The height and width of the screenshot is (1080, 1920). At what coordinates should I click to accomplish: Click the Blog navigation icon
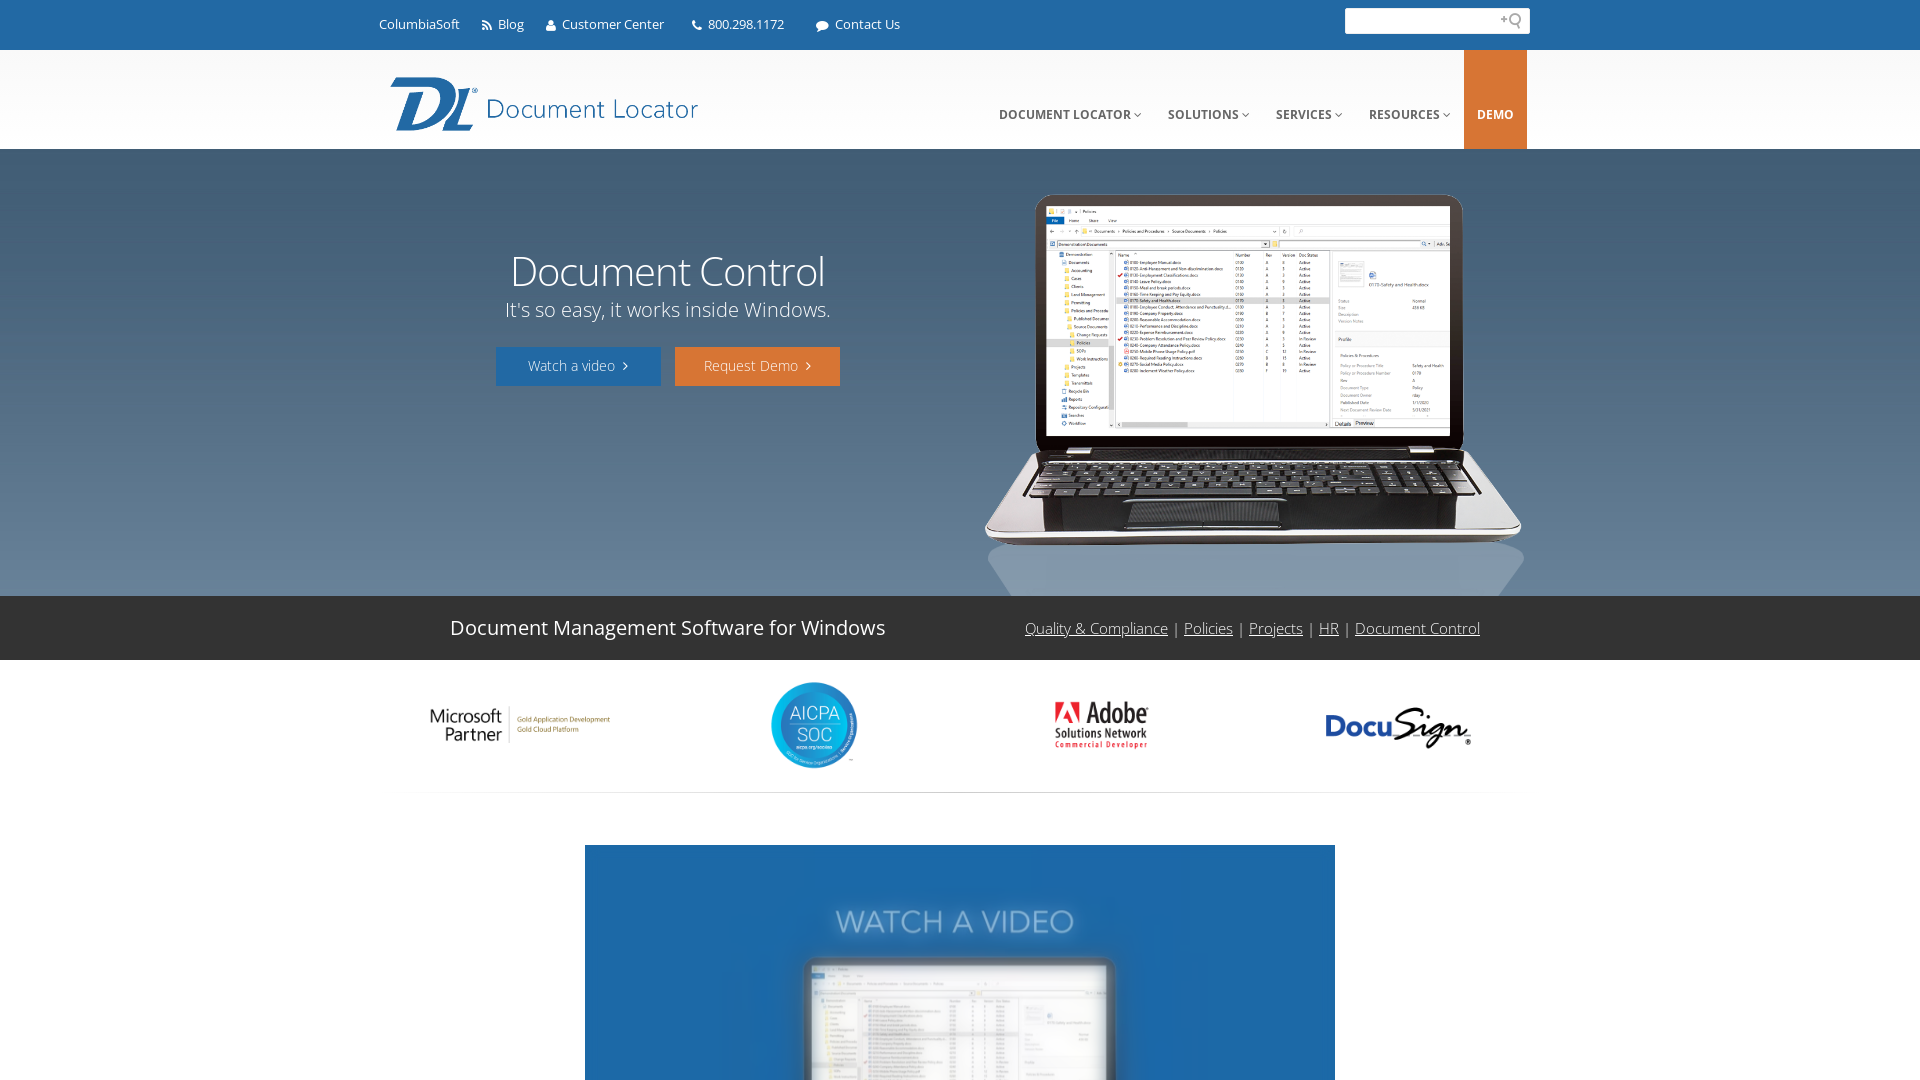[487, 24]
